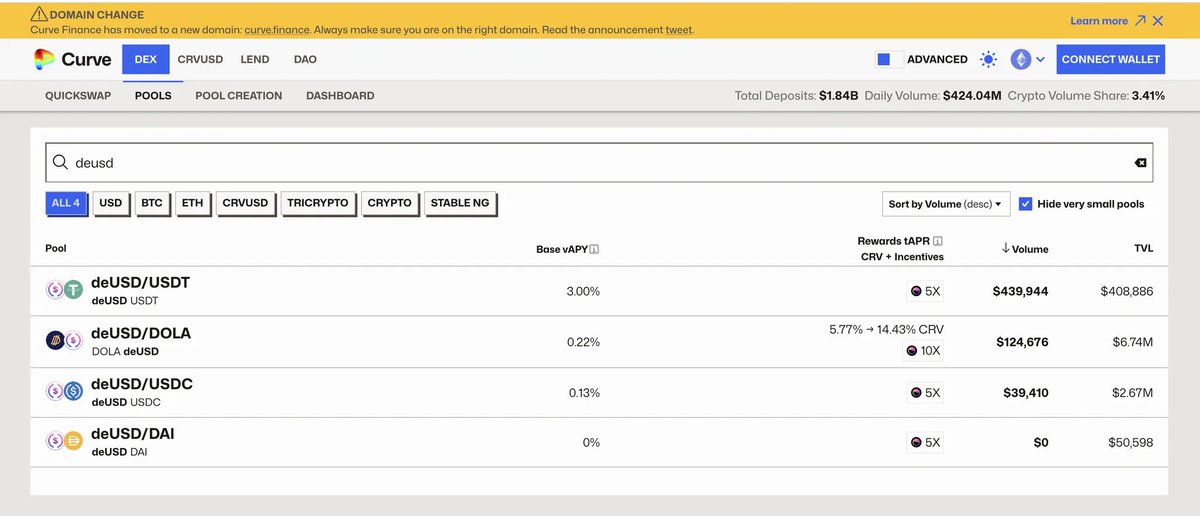1200x516 pixels.
Task: Expand the network selector chevron
Action: 1040,60
